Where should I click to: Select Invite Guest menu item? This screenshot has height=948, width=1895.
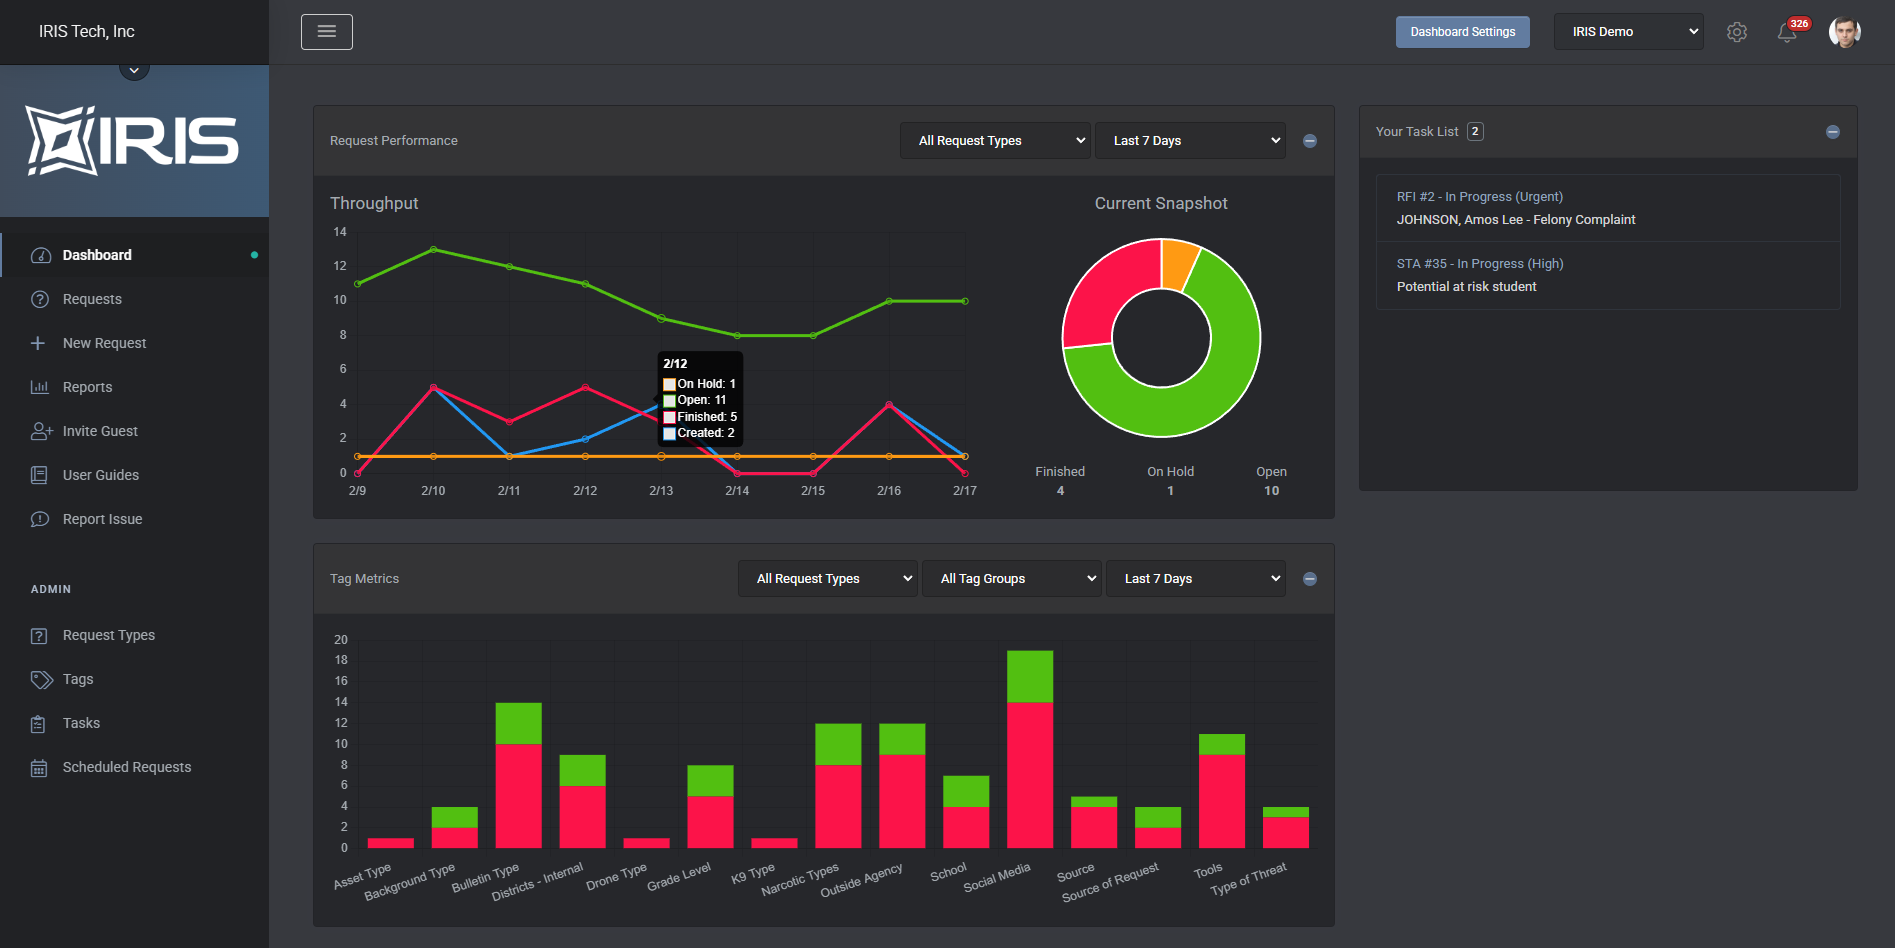coord(100,431)
